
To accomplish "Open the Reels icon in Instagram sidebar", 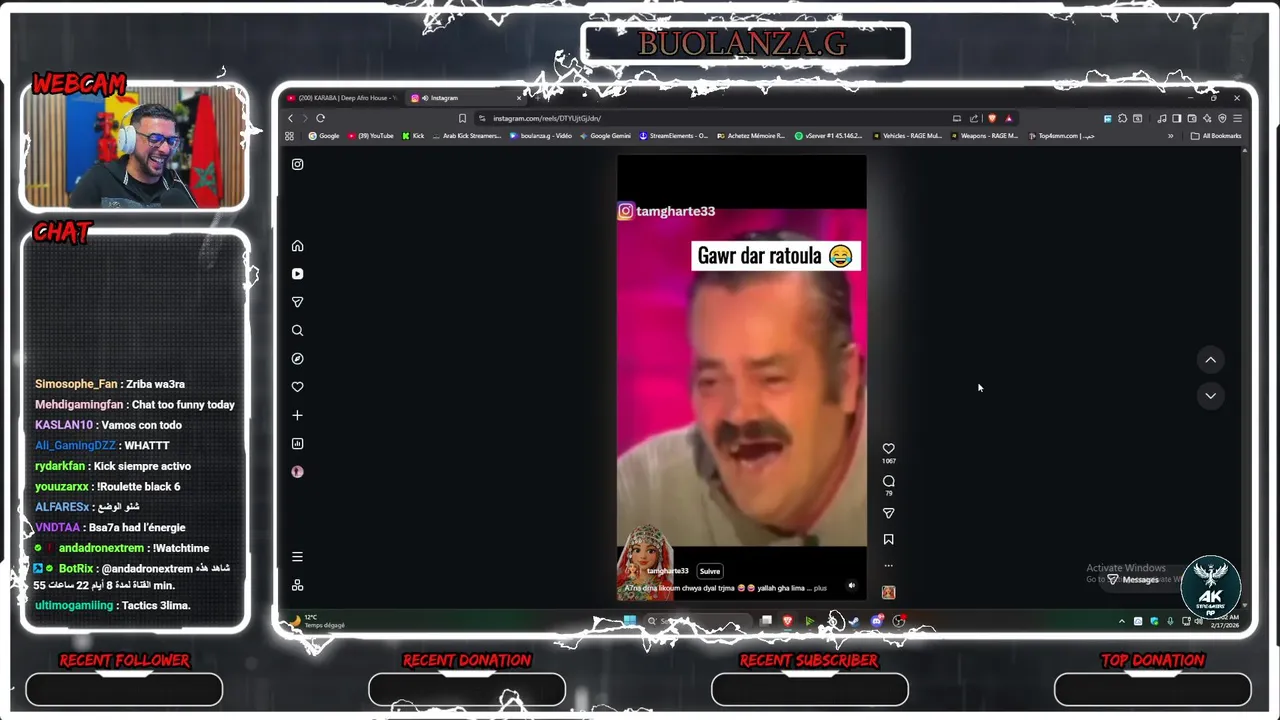I will [x=297, y=274].
